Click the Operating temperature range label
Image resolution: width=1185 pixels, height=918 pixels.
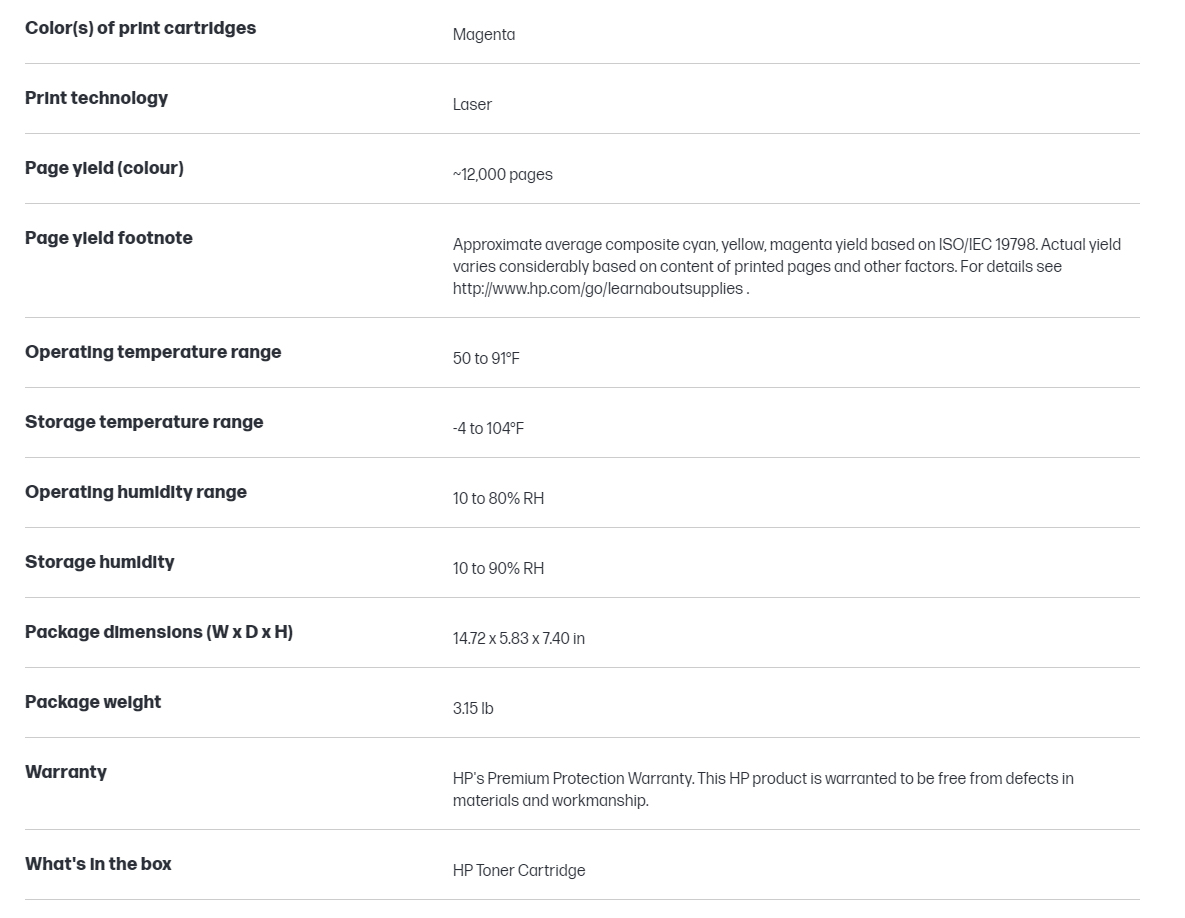[x=153, y=352]
